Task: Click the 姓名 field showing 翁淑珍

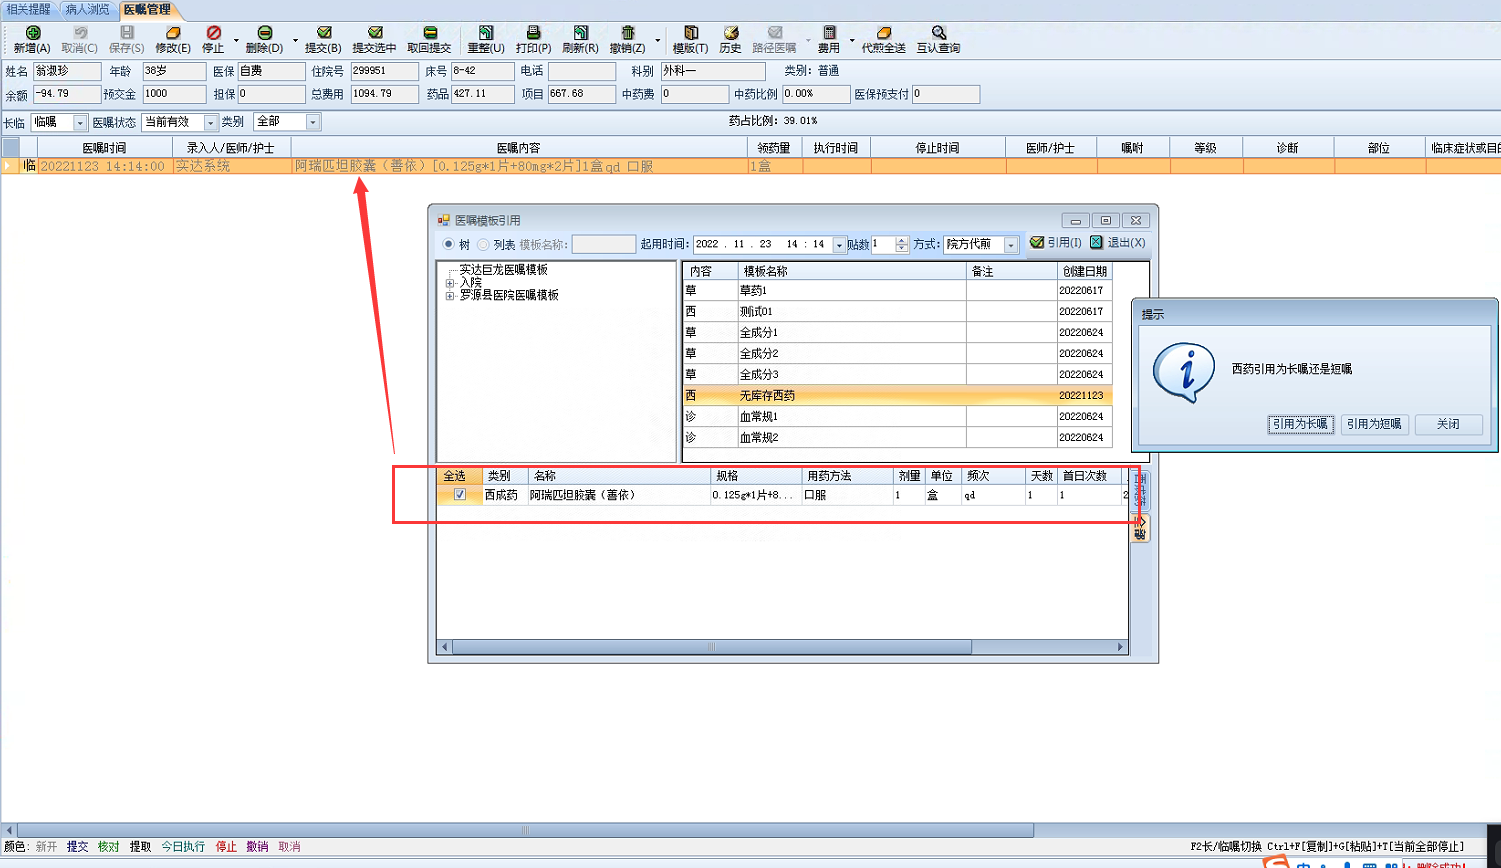Action: 67,72
